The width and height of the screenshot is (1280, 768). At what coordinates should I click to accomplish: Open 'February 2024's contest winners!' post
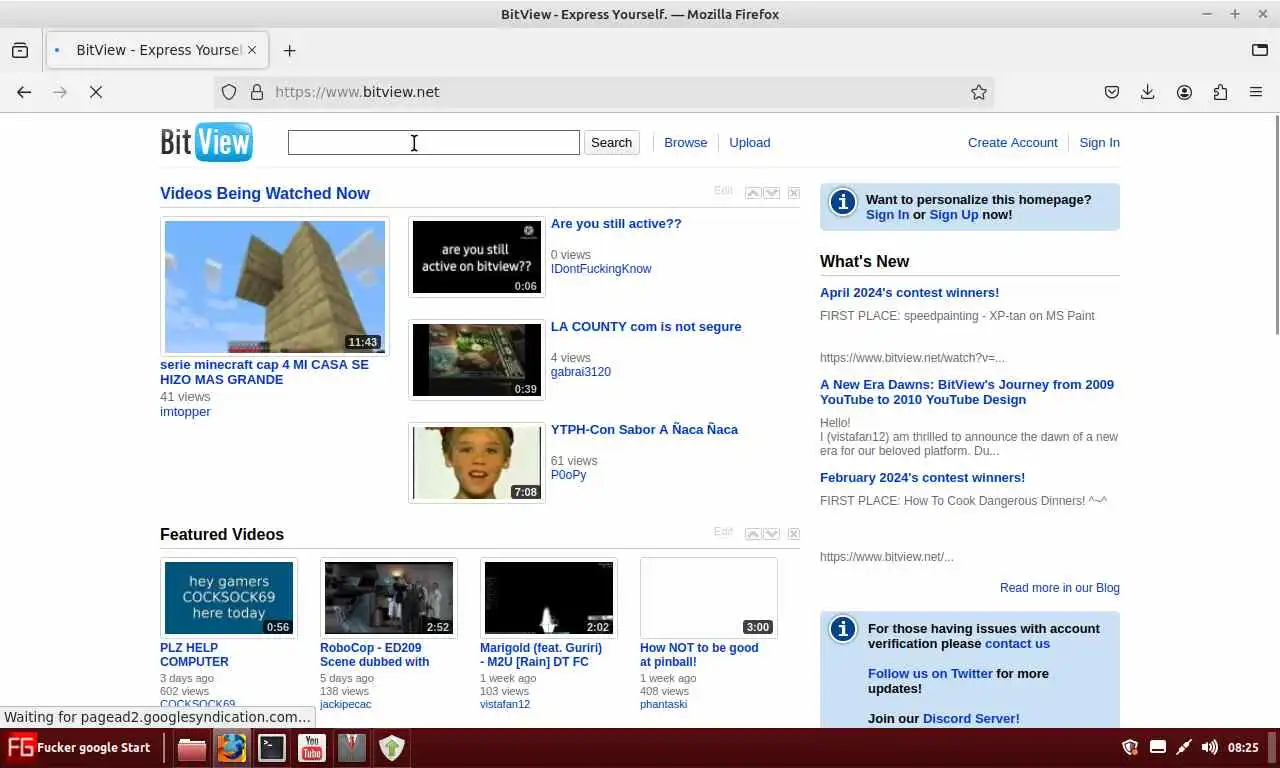[x=922, y=478]
